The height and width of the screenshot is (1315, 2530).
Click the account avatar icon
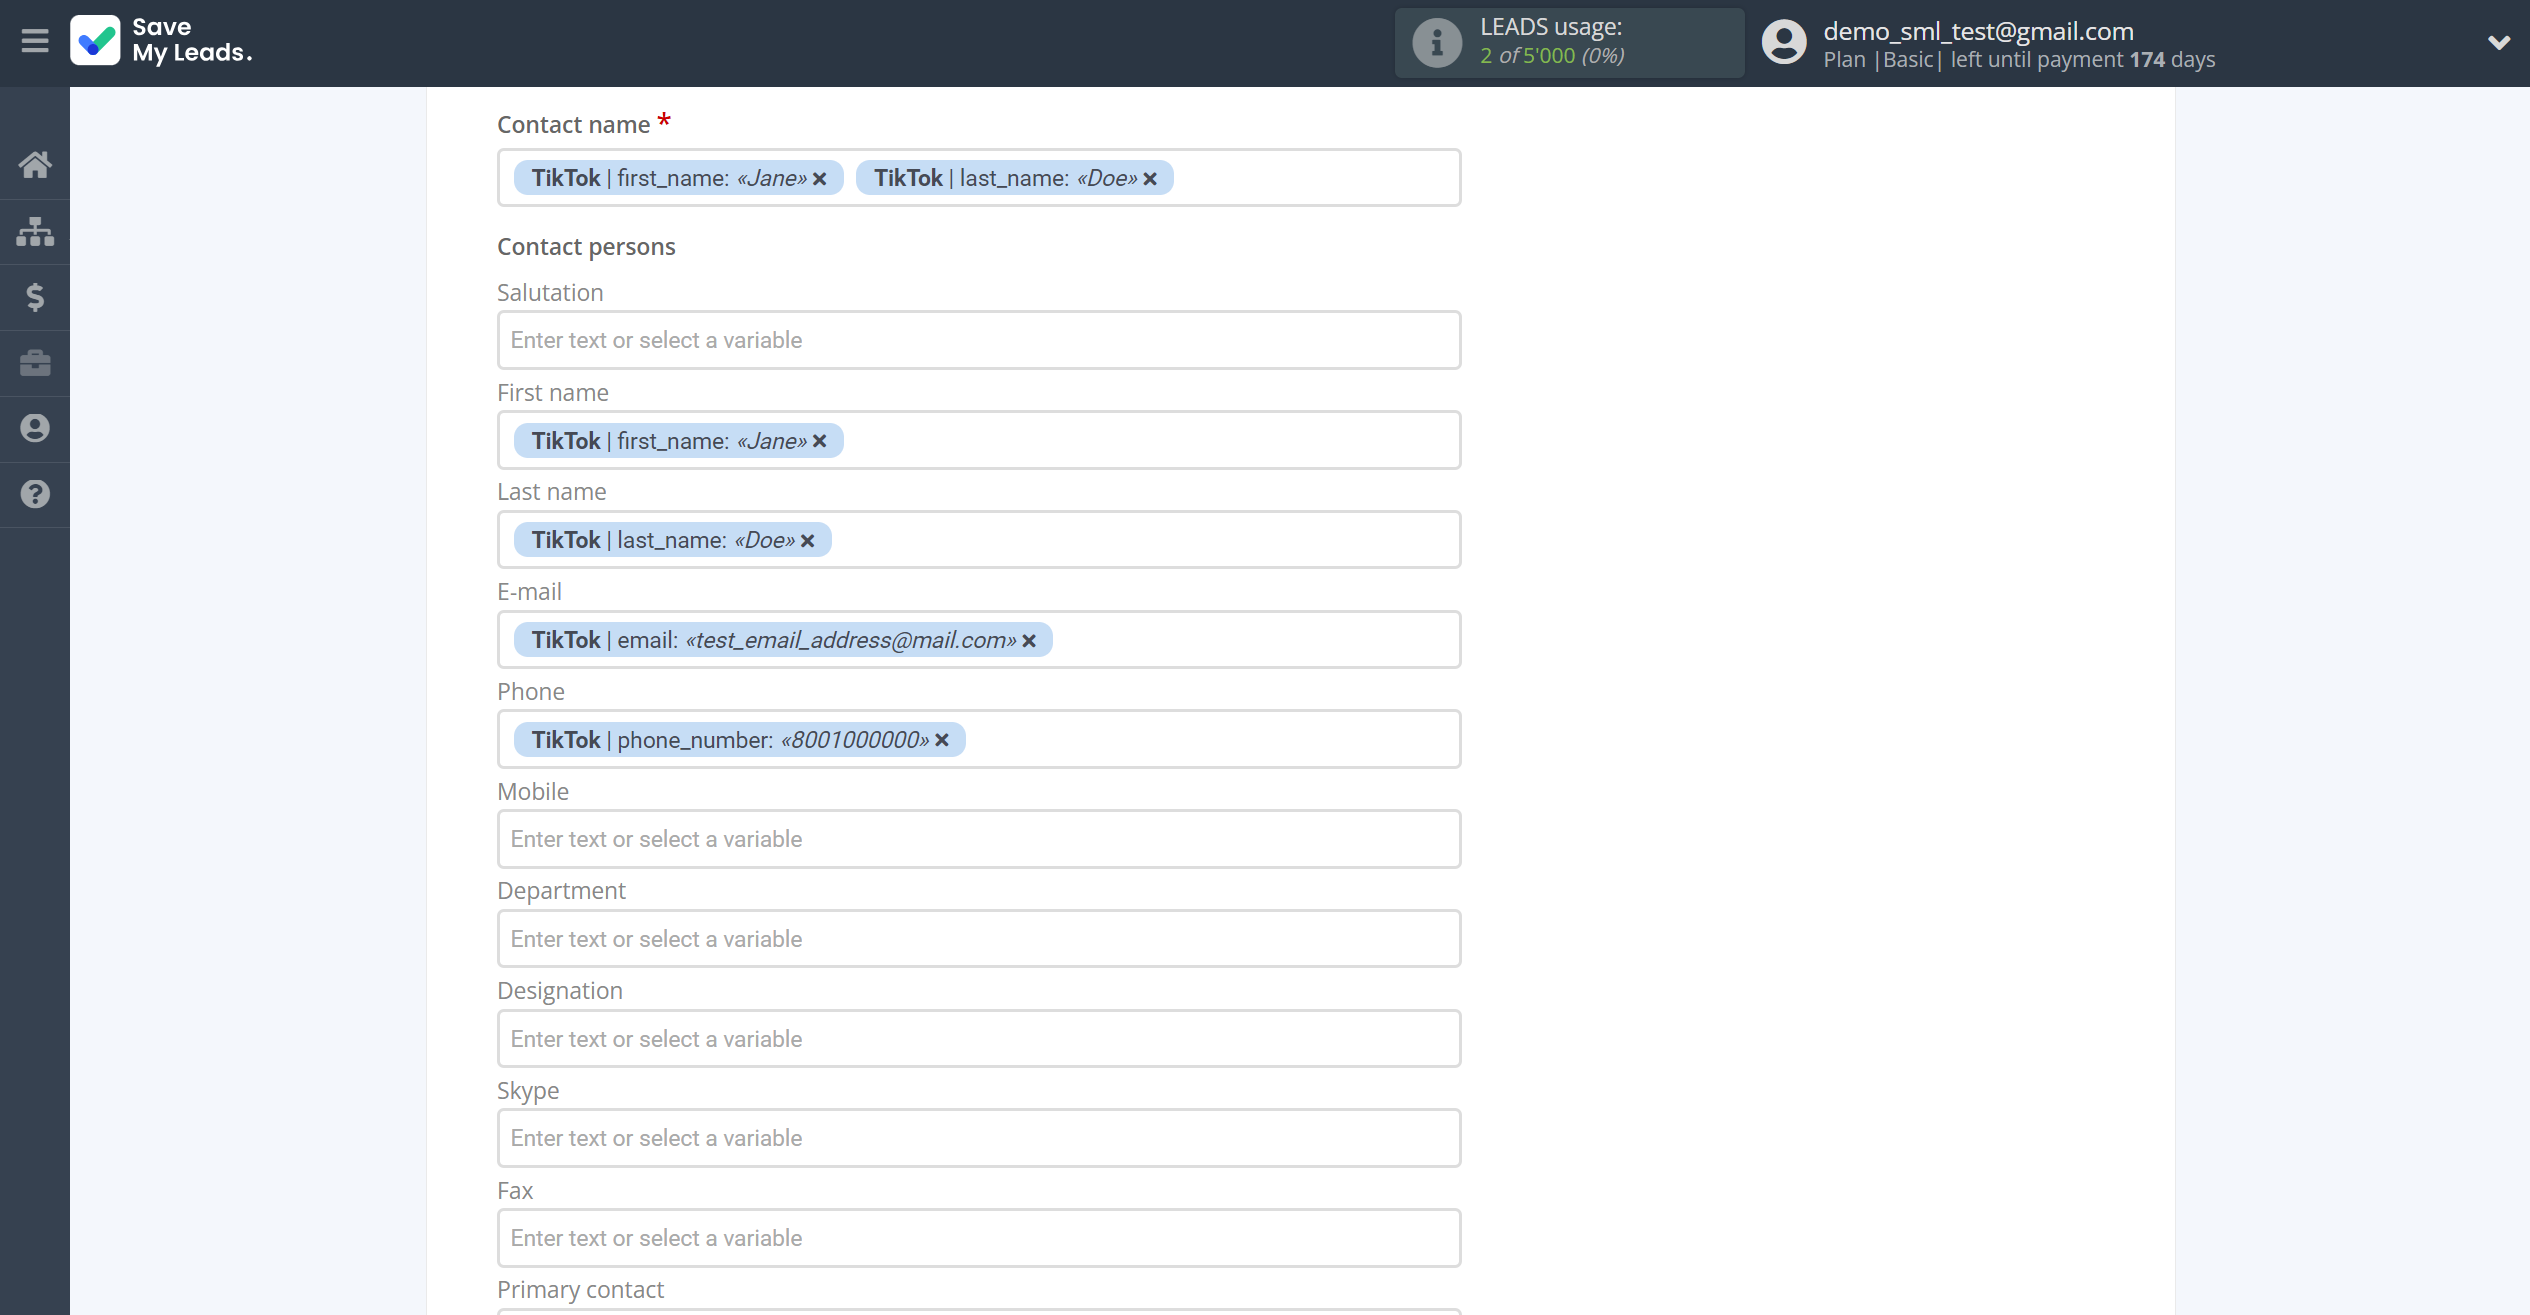[x=1784, y=43]
